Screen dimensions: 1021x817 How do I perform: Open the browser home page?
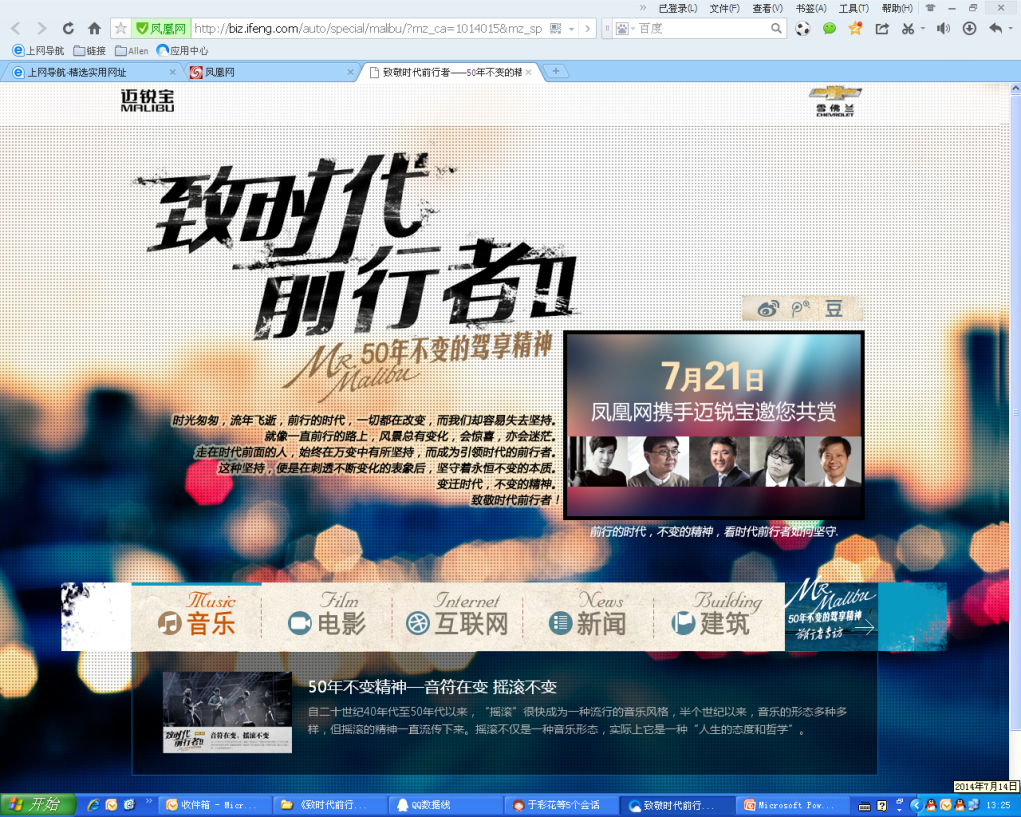pyautogui.click(x=94, y=29)
